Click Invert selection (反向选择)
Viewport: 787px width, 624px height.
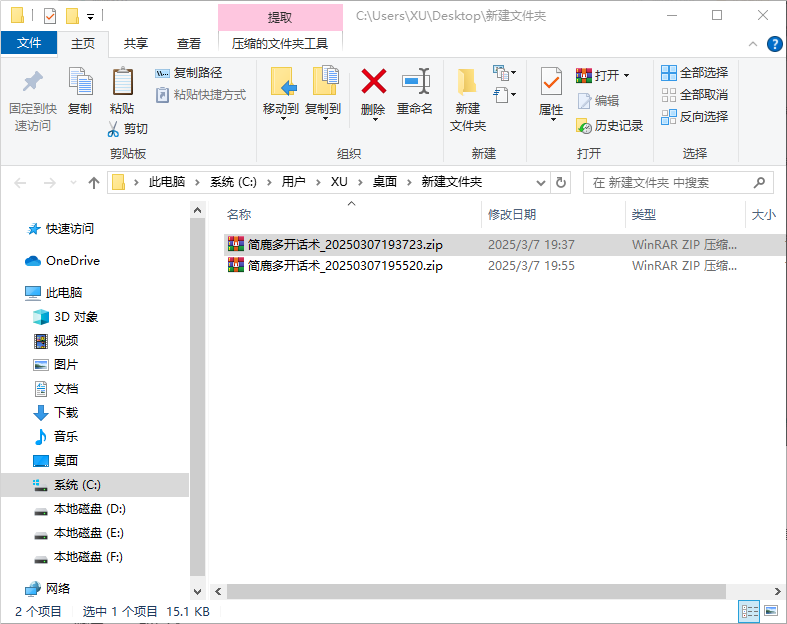pos(695,116)
